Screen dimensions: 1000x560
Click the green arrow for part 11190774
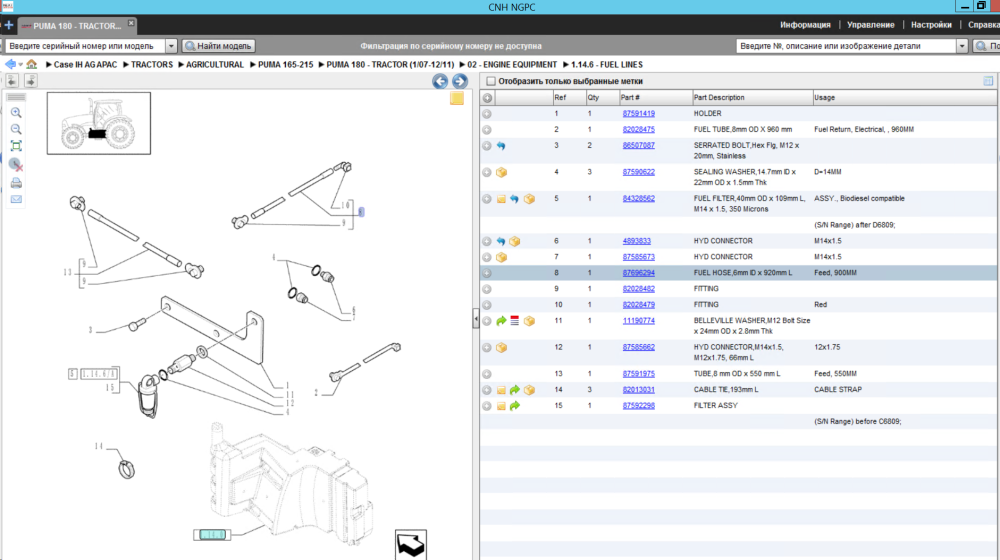(x=501, y=321)
